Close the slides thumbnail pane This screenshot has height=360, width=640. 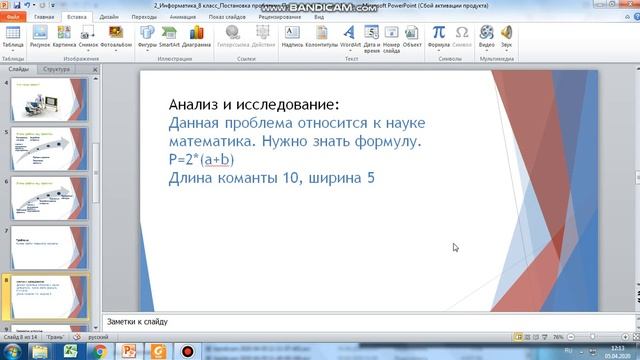[x=95, y=69]
